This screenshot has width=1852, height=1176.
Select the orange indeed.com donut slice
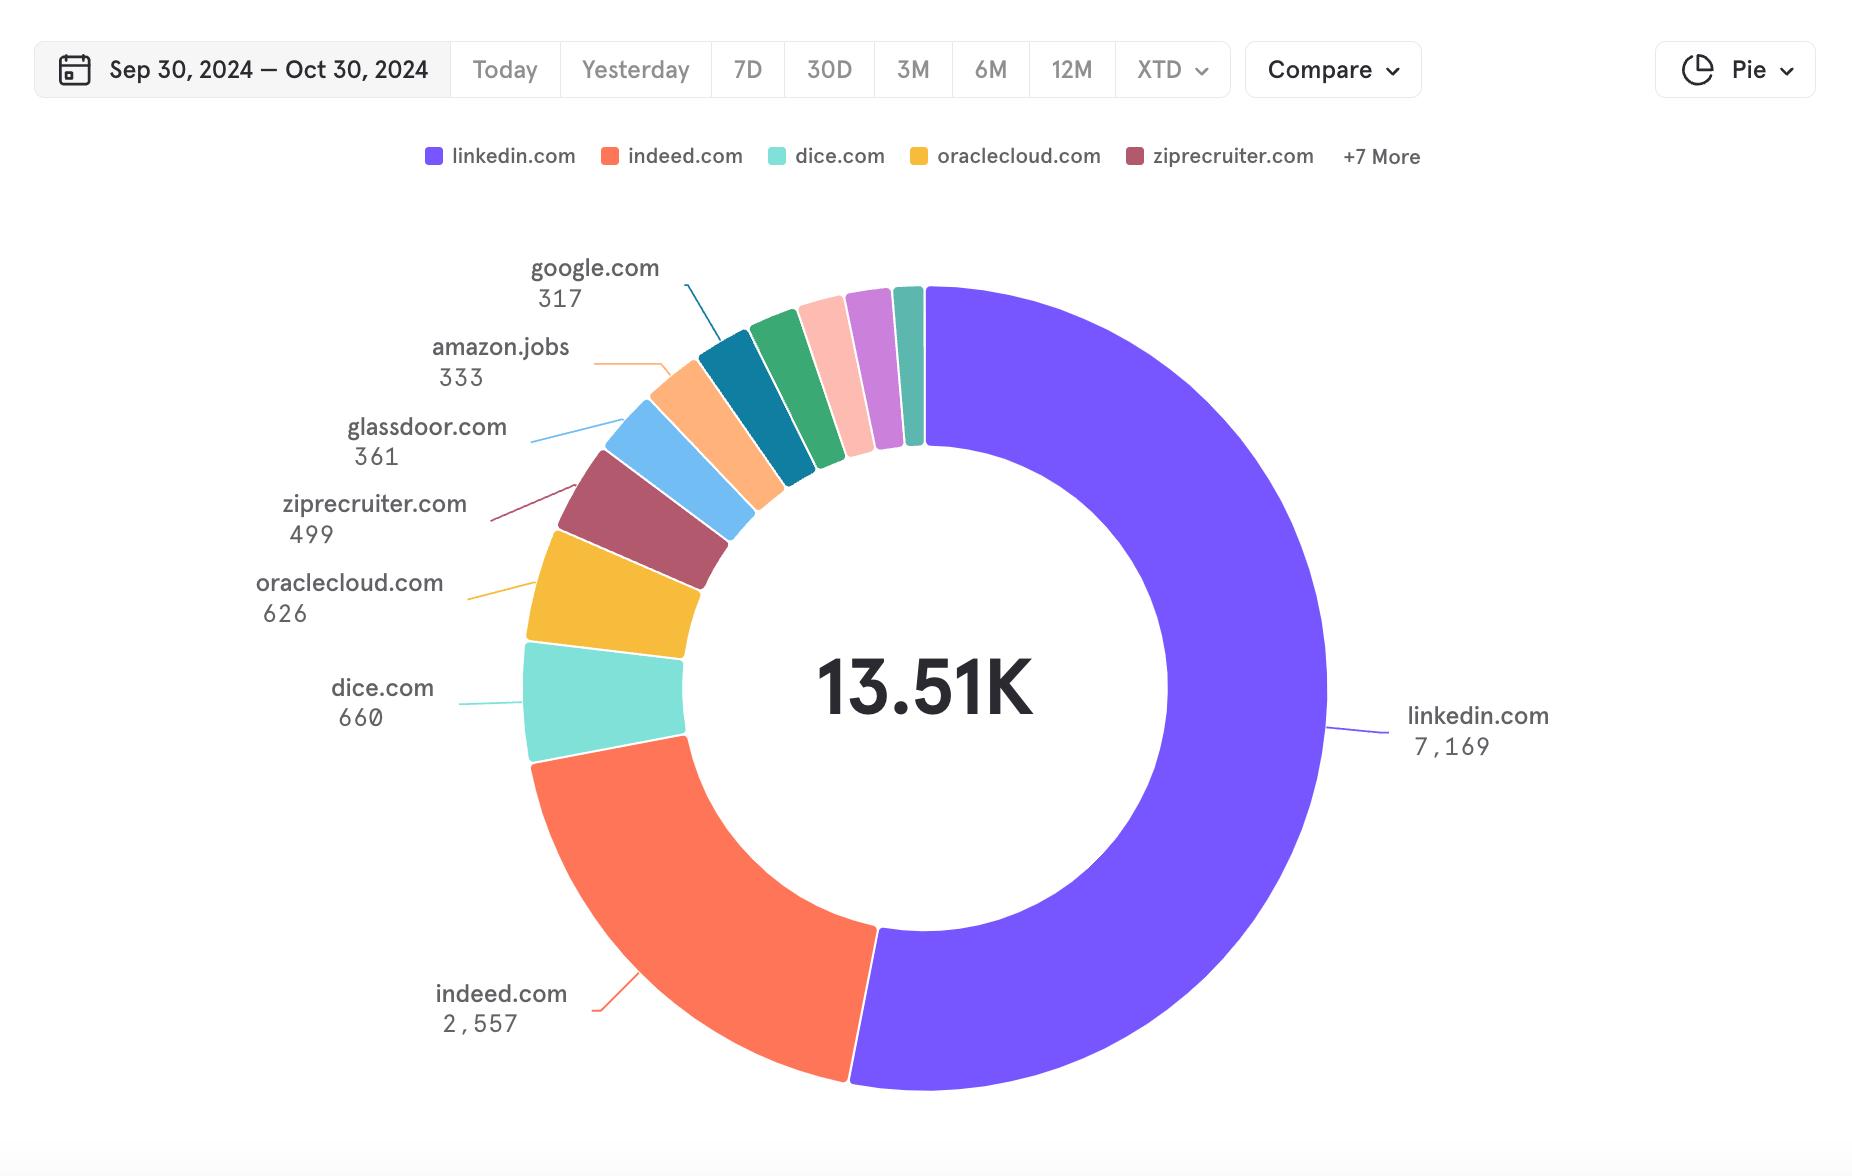coord(700,915)
